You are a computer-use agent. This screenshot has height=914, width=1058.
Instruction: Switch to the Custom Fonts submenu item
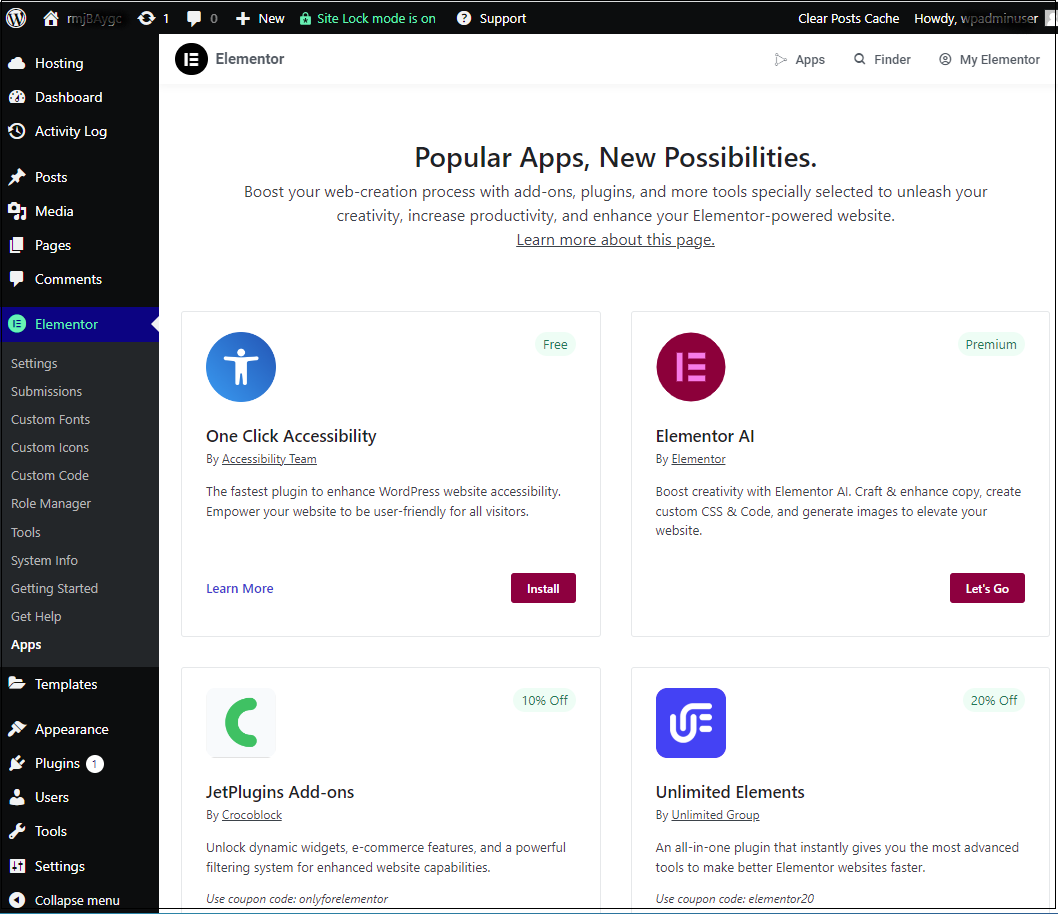[50, 419]
